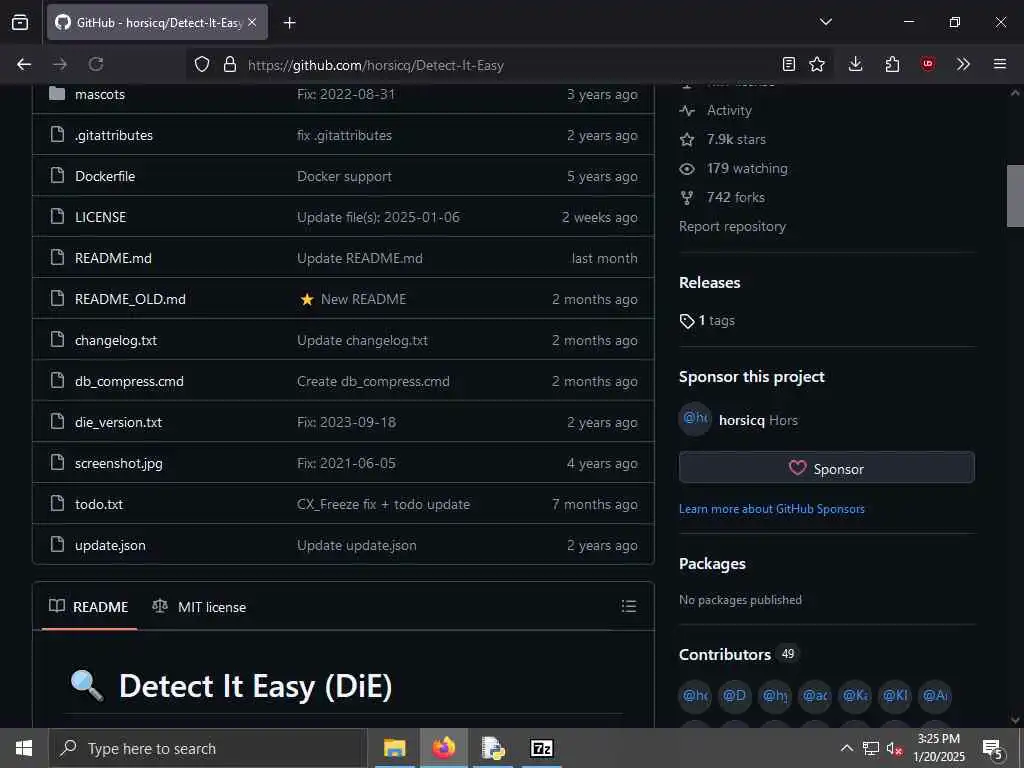Open the README outline list icon

point(628,606)
